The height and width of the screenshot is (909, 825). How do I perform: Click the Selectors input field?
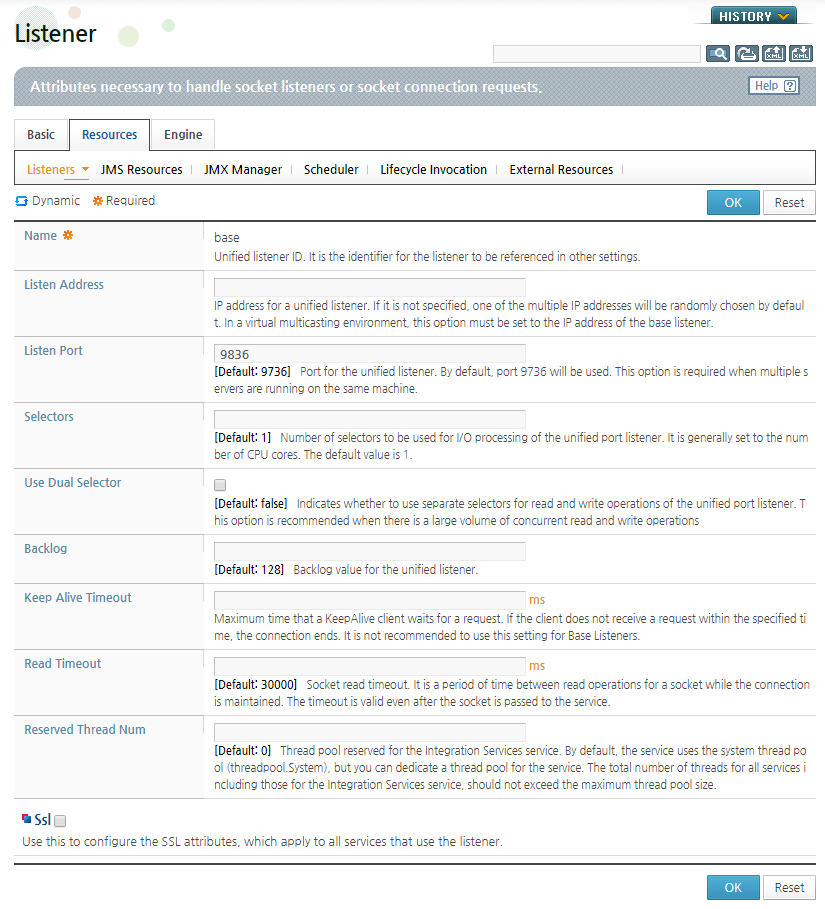[x=370, y=420]
